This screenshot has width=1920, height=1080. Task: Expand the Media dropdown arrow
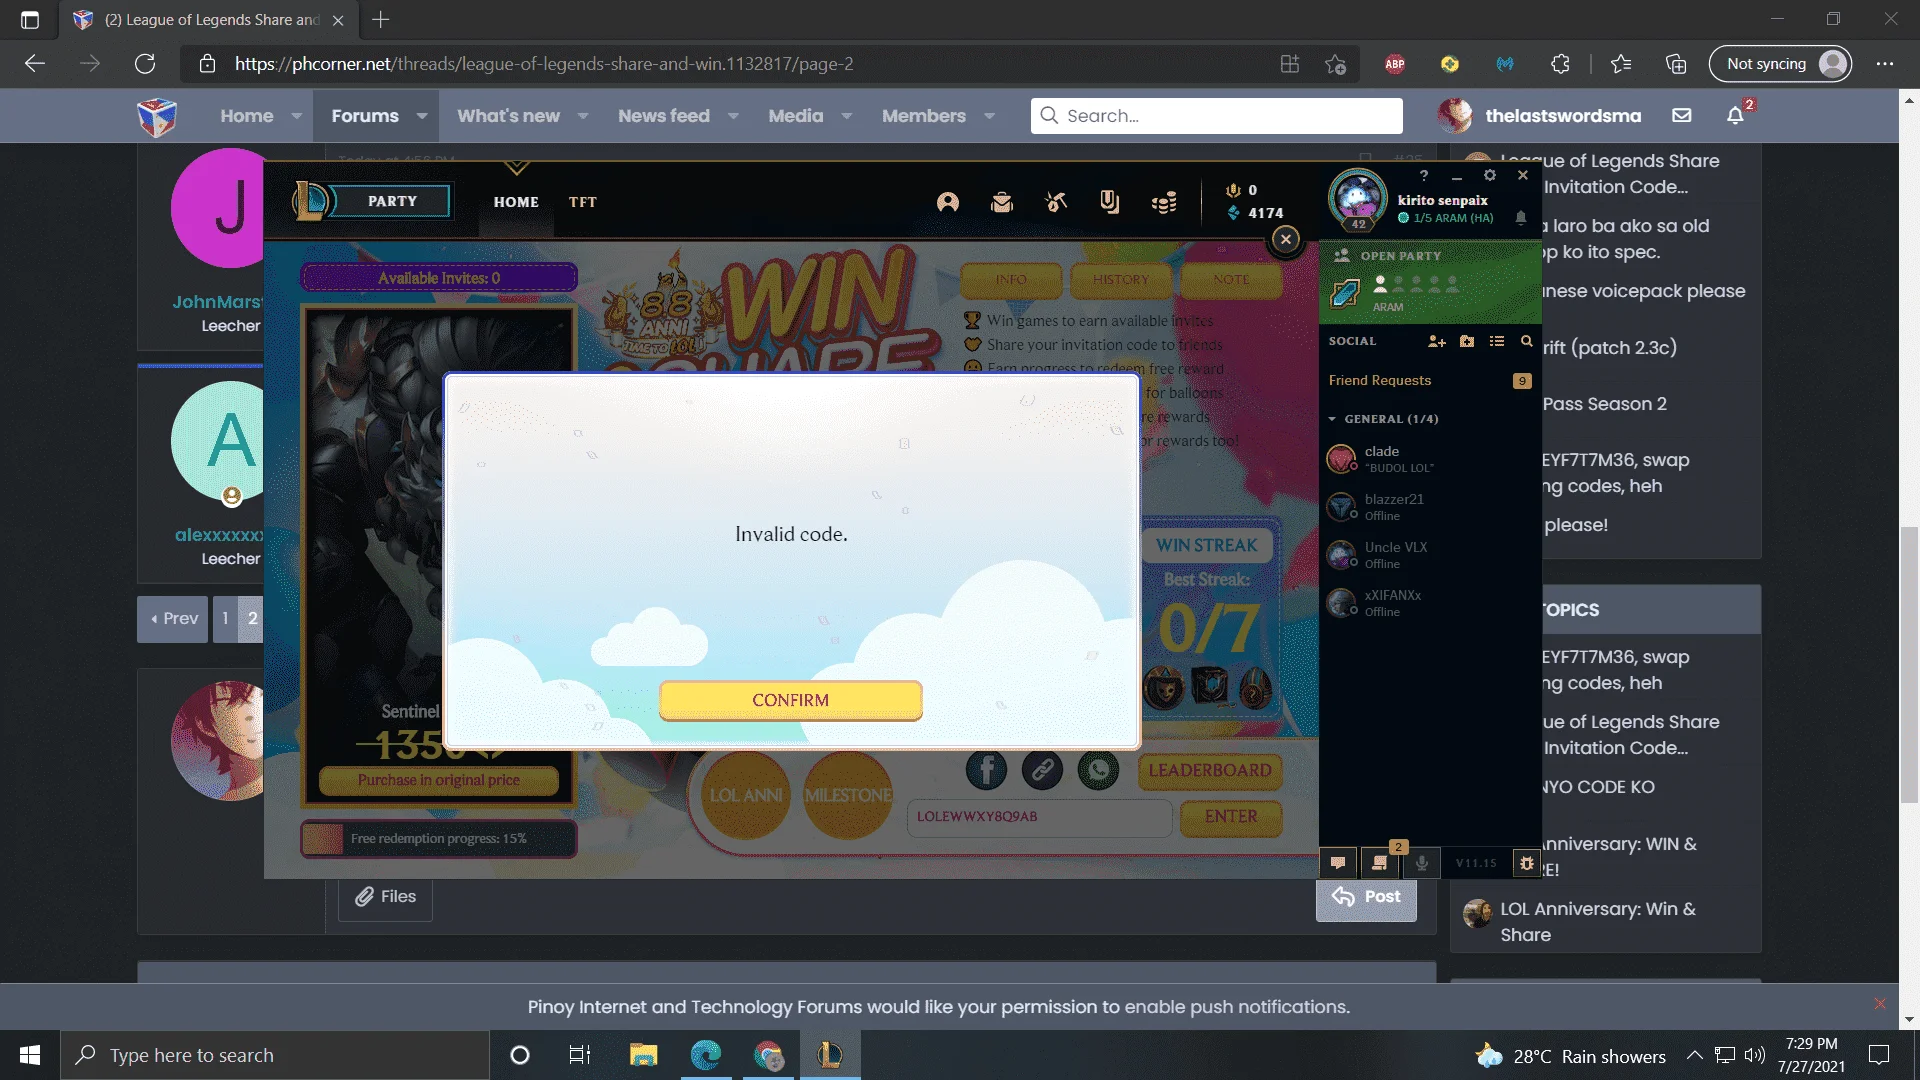[847, 116]
